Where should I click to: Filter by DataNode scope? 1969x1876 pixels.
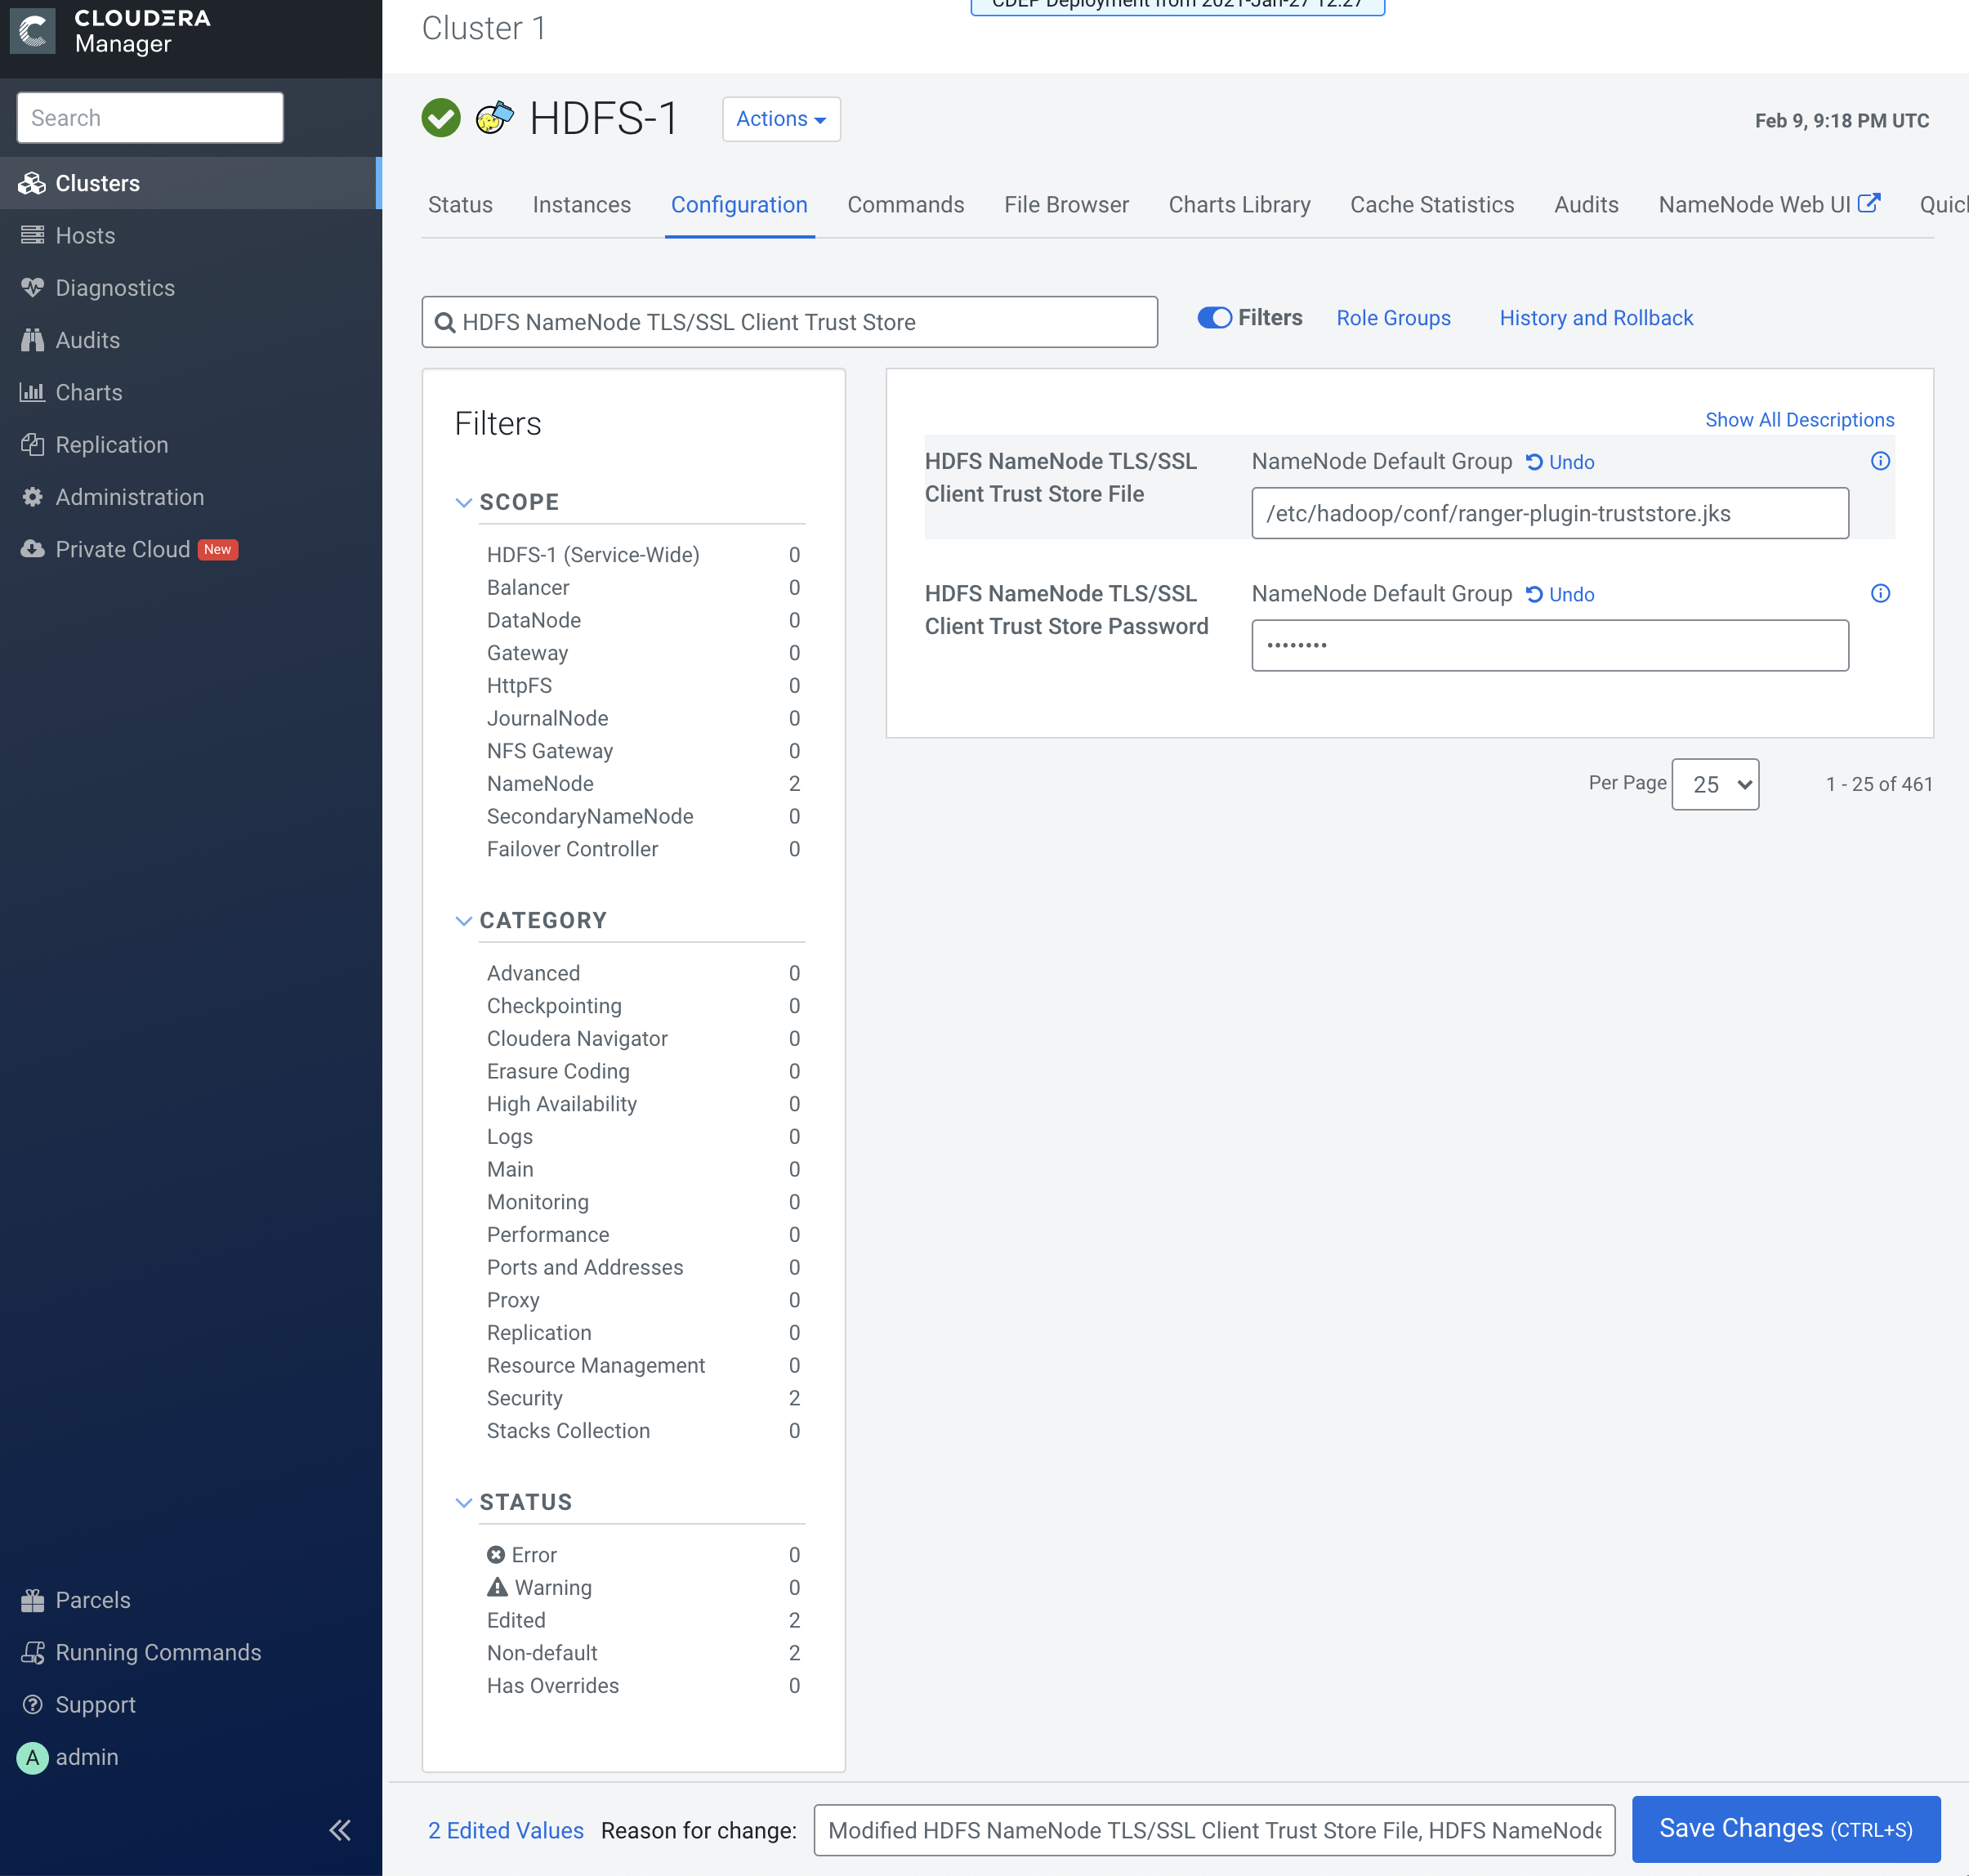643,621
